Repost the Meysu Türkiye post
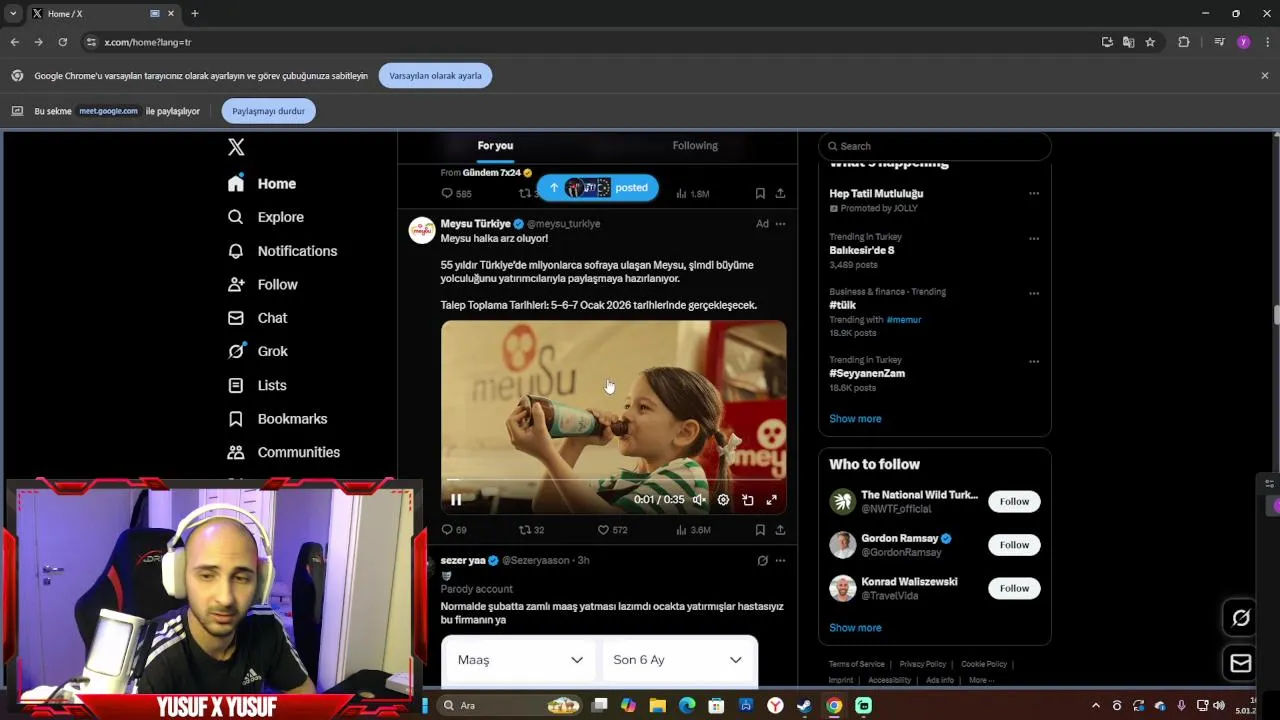 [531, 530]
